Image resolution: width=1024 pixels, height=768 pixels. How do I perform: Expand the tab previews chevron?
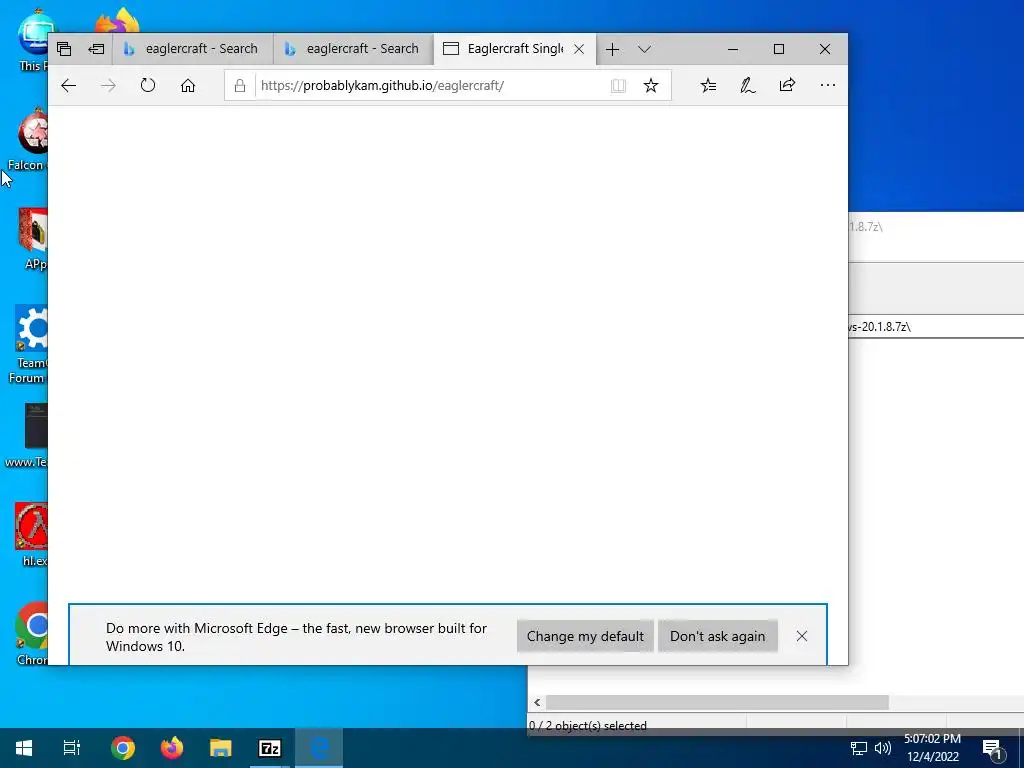point(645,49)
